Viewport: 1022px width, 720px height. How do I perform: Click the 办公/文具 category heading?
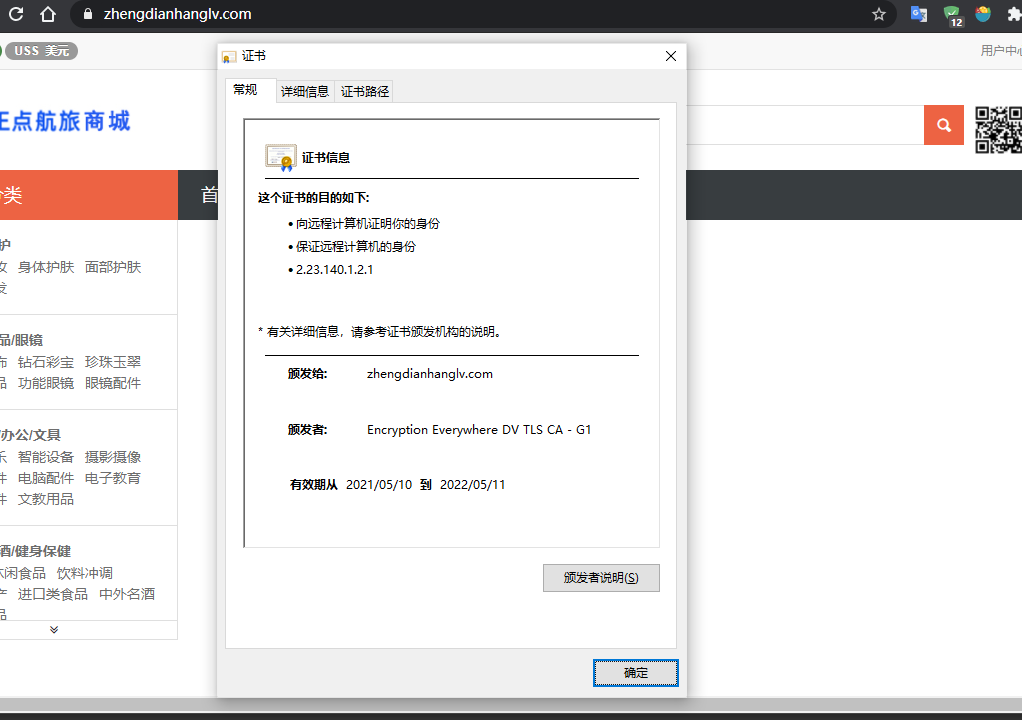pyautogui.click(x=30, y=435)
